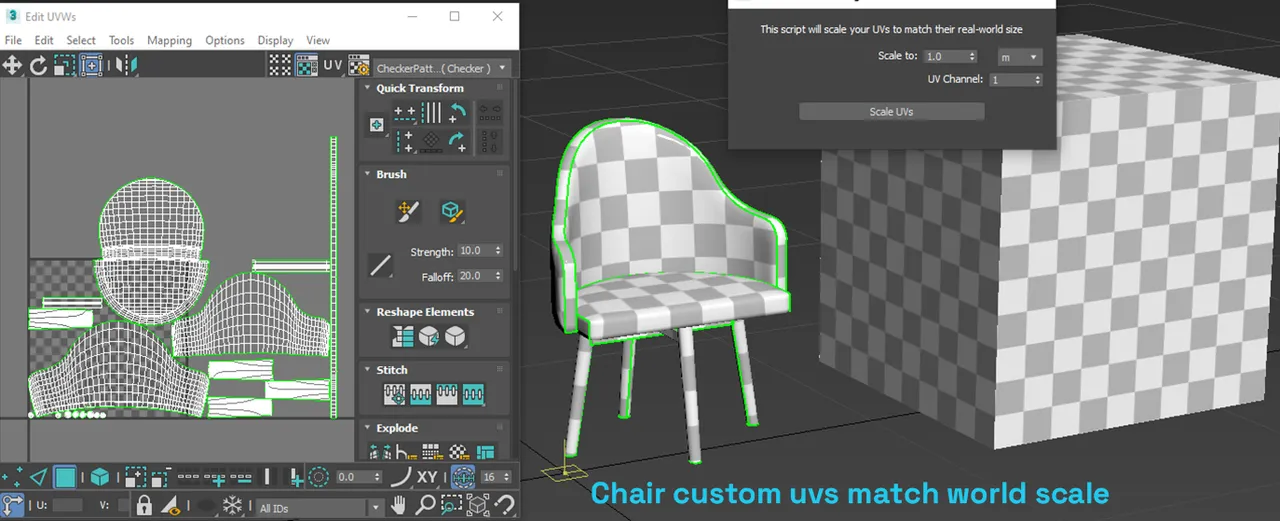Select the Paint Move brush
This screenshot has height=521, width=1280.
coord(407,211)
